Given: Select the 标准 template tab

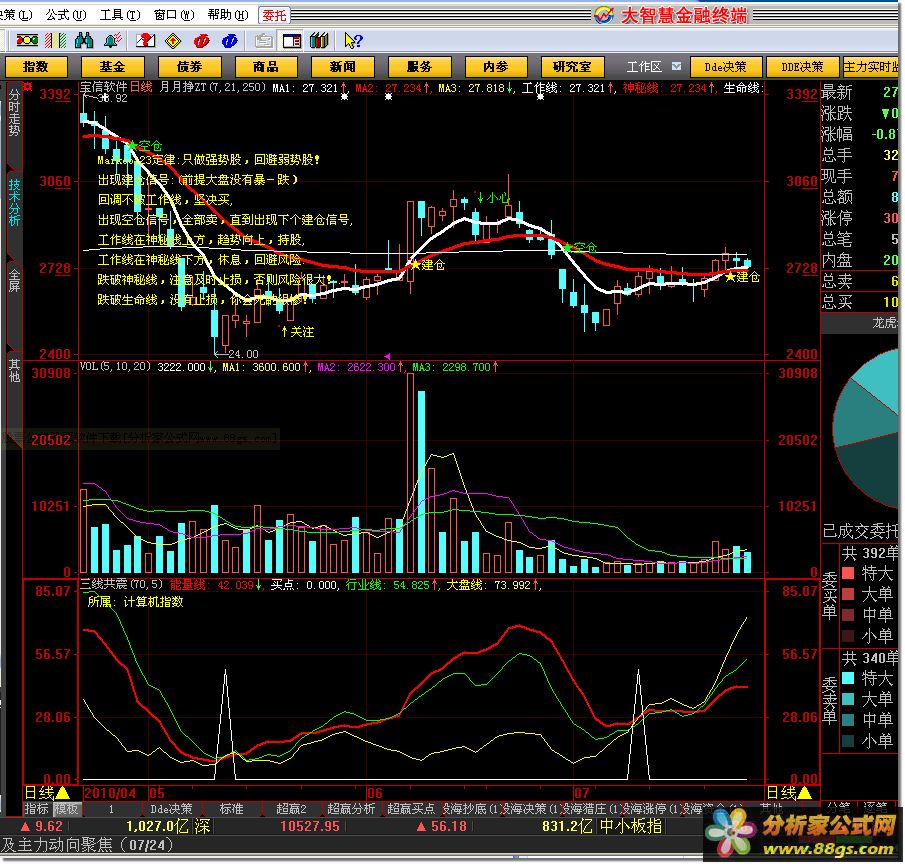Looking at the screenshot, I should pos(231,809).
